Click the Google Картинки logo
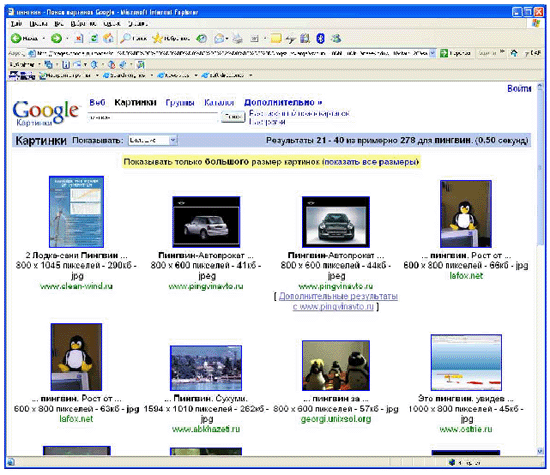 pos(46,113)
